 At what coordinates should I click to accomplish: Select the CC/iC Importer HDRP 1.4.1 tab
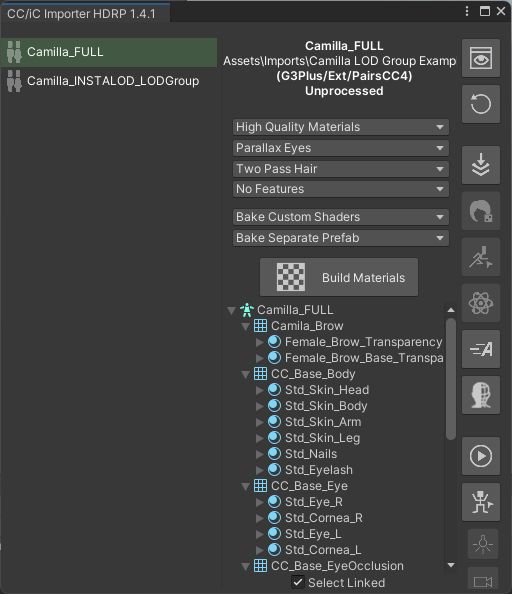[x=85, y=14]
